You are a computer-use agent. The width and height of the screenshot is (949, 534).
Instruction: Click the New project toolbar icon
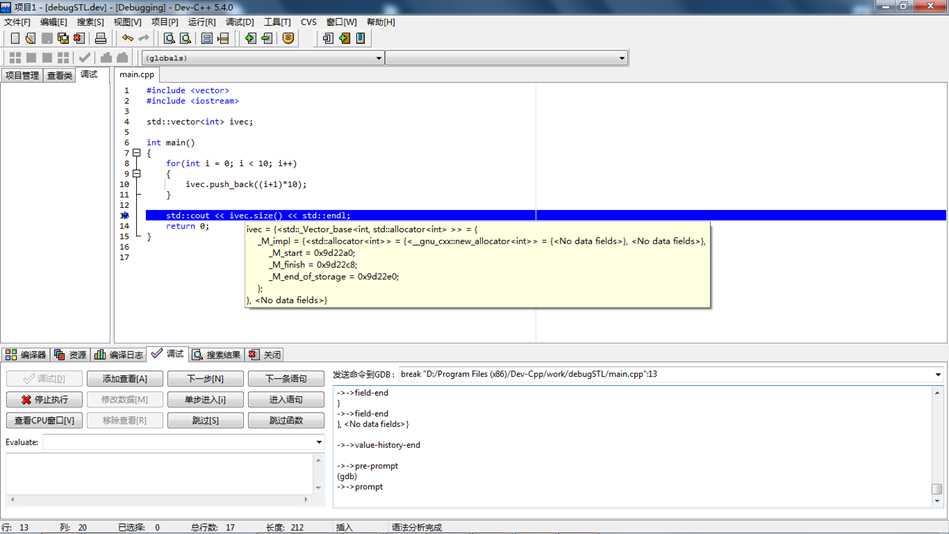(x=328, y=38)
